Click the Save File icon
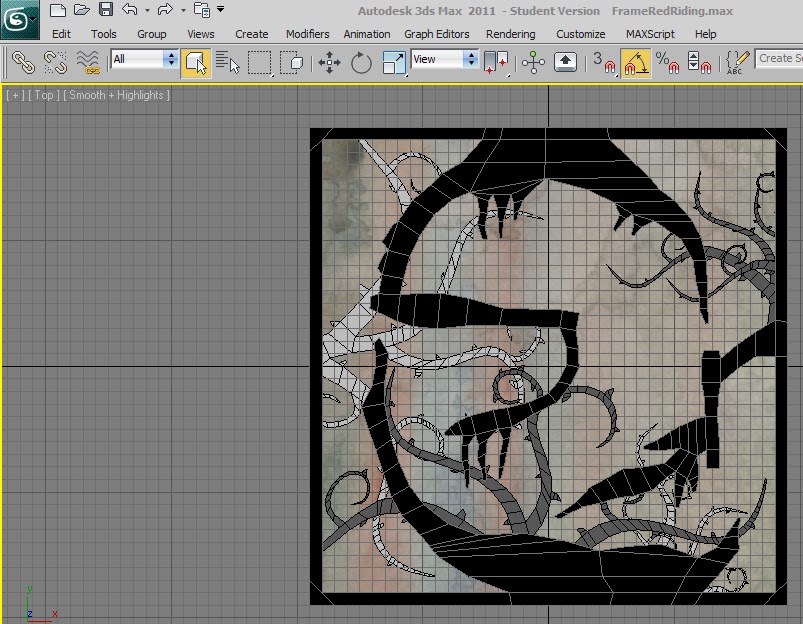 pos(106,9)
